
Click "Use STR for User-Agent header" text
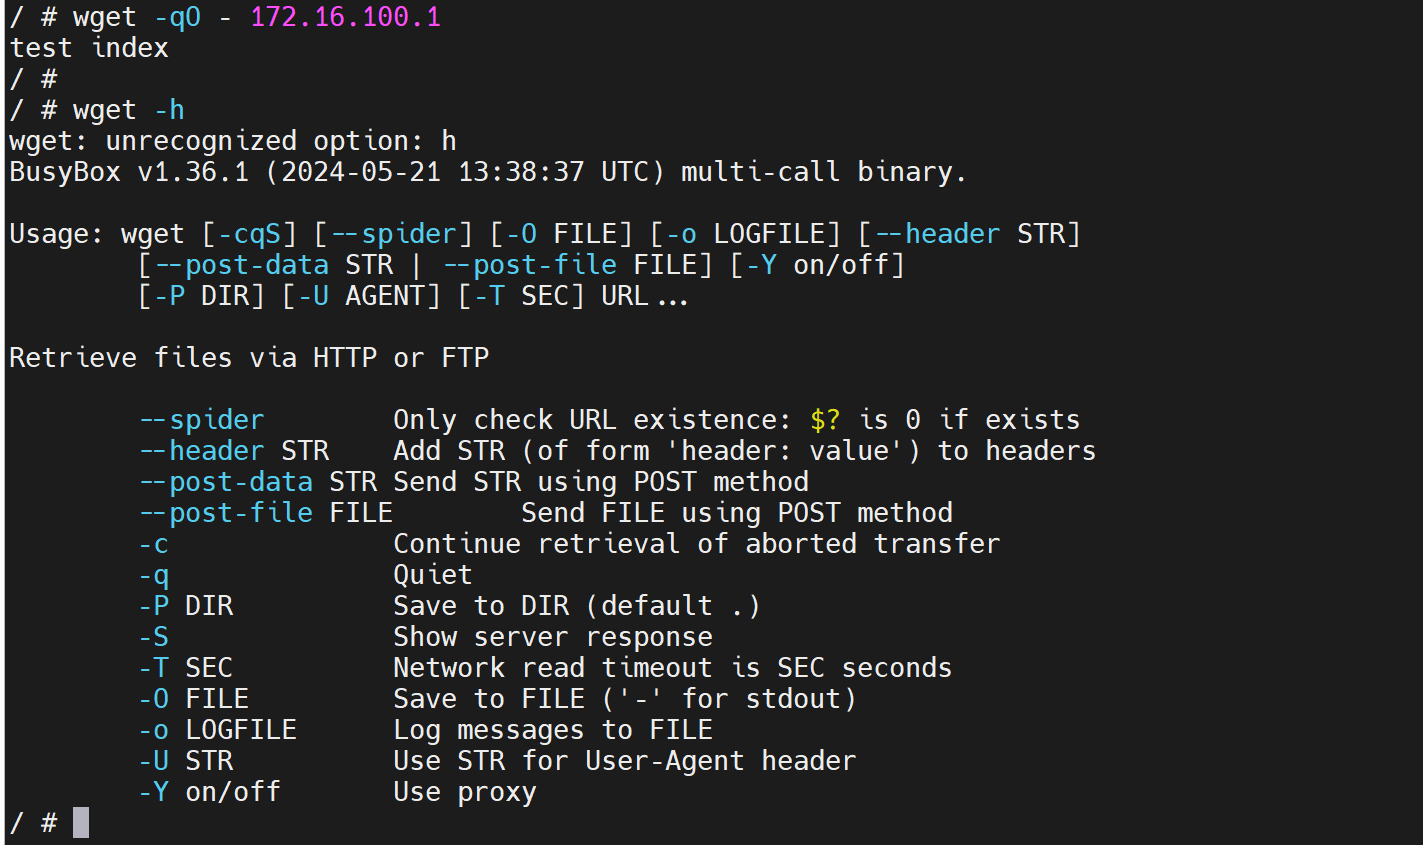point(624,761)
